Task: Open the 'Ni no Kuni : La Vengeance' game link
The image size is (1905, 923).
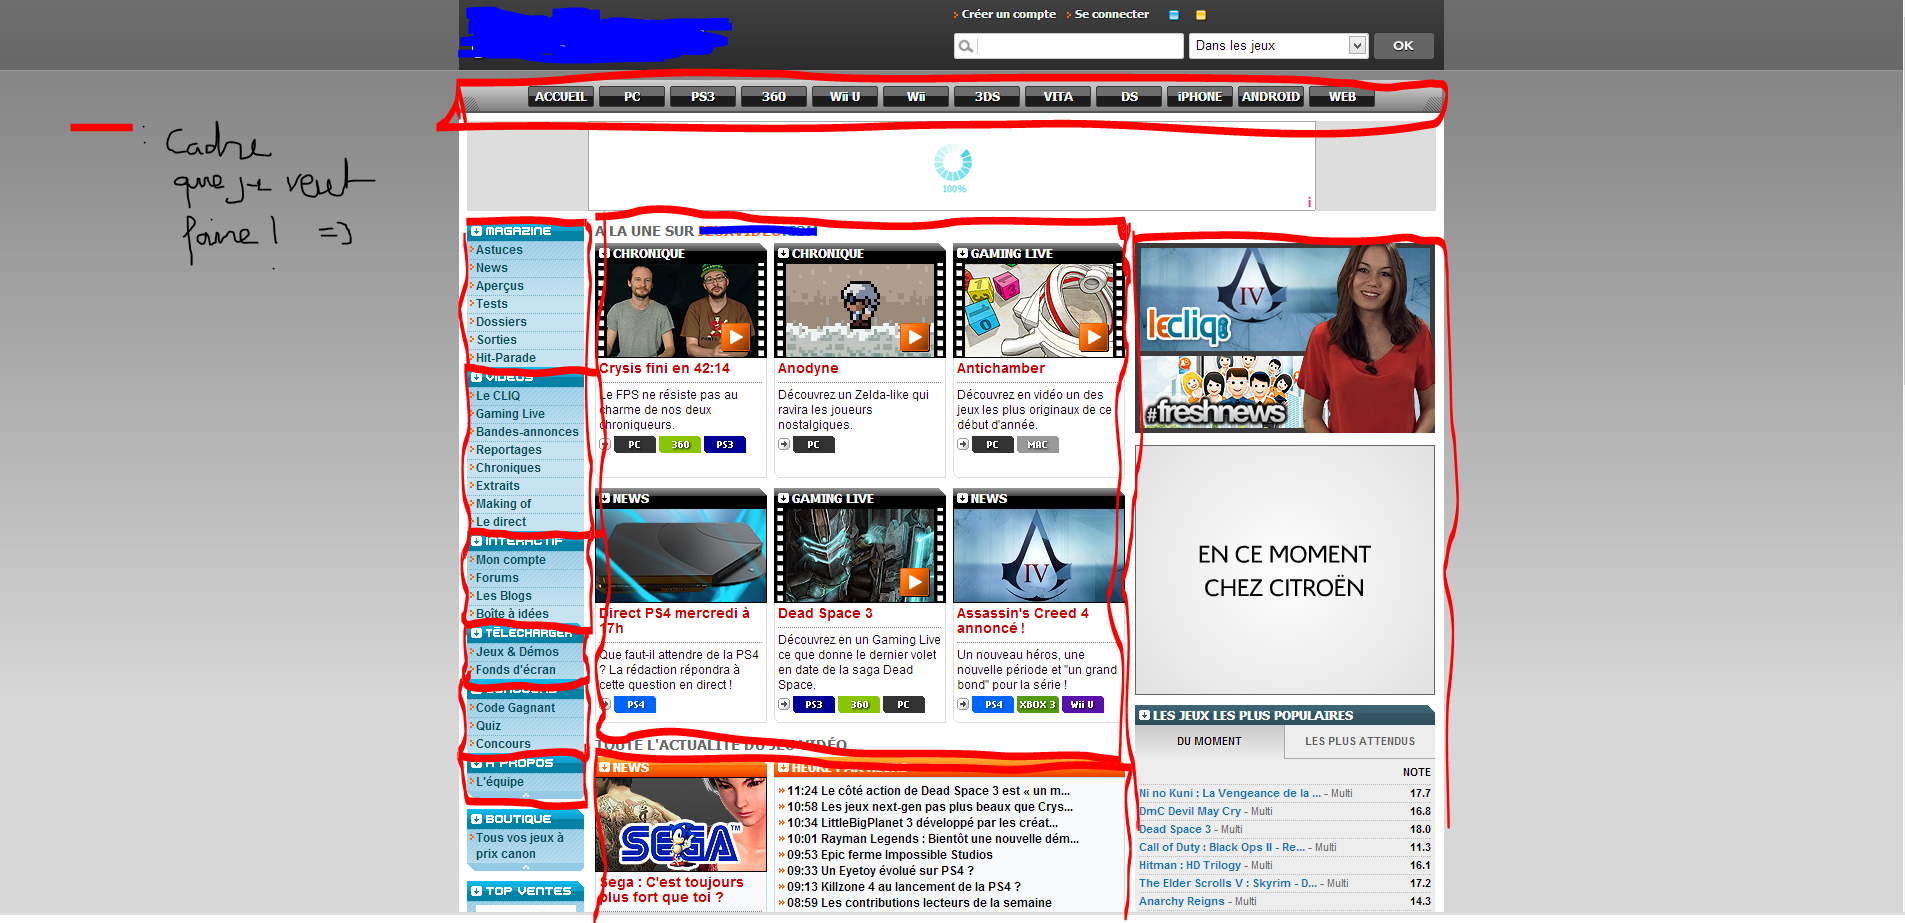Action: point(1230,793)
